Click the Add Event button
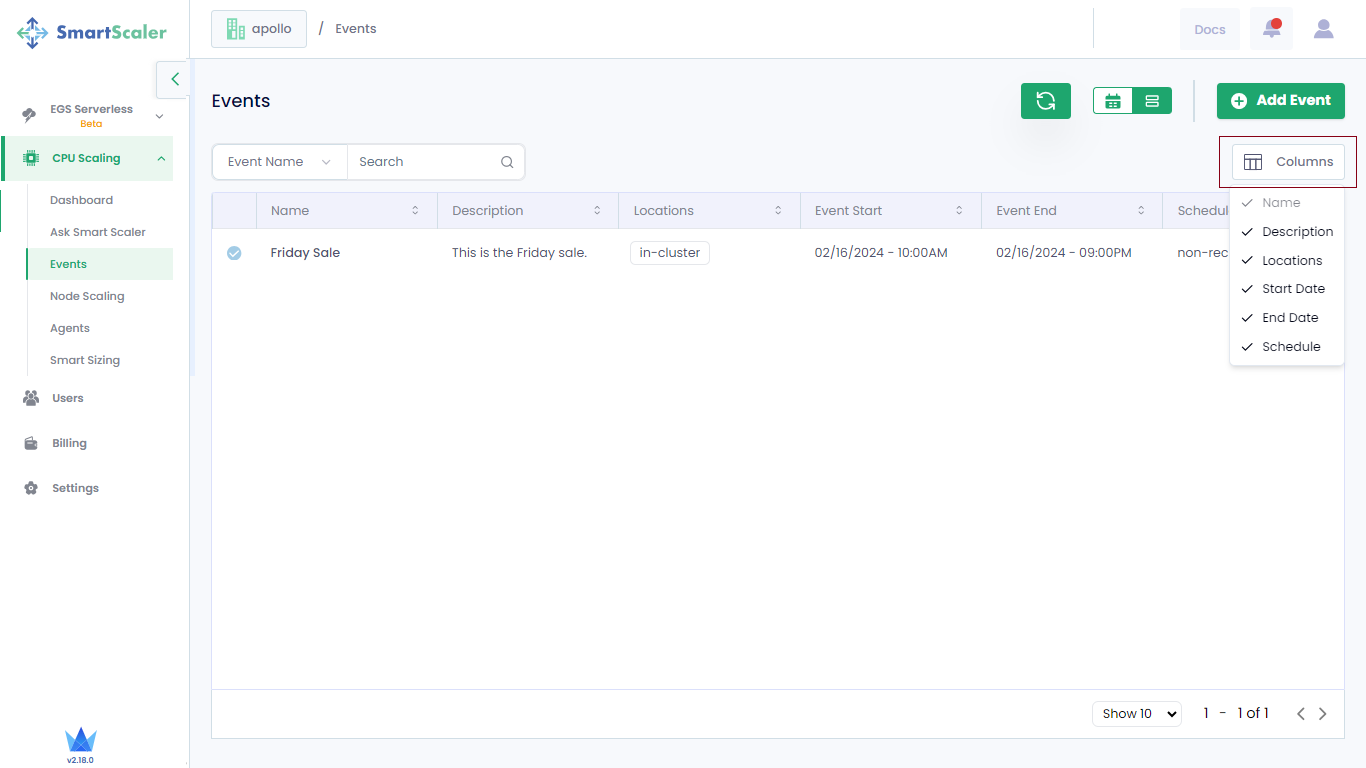The image size is (1366, 768). click(x=1280, y=101)
